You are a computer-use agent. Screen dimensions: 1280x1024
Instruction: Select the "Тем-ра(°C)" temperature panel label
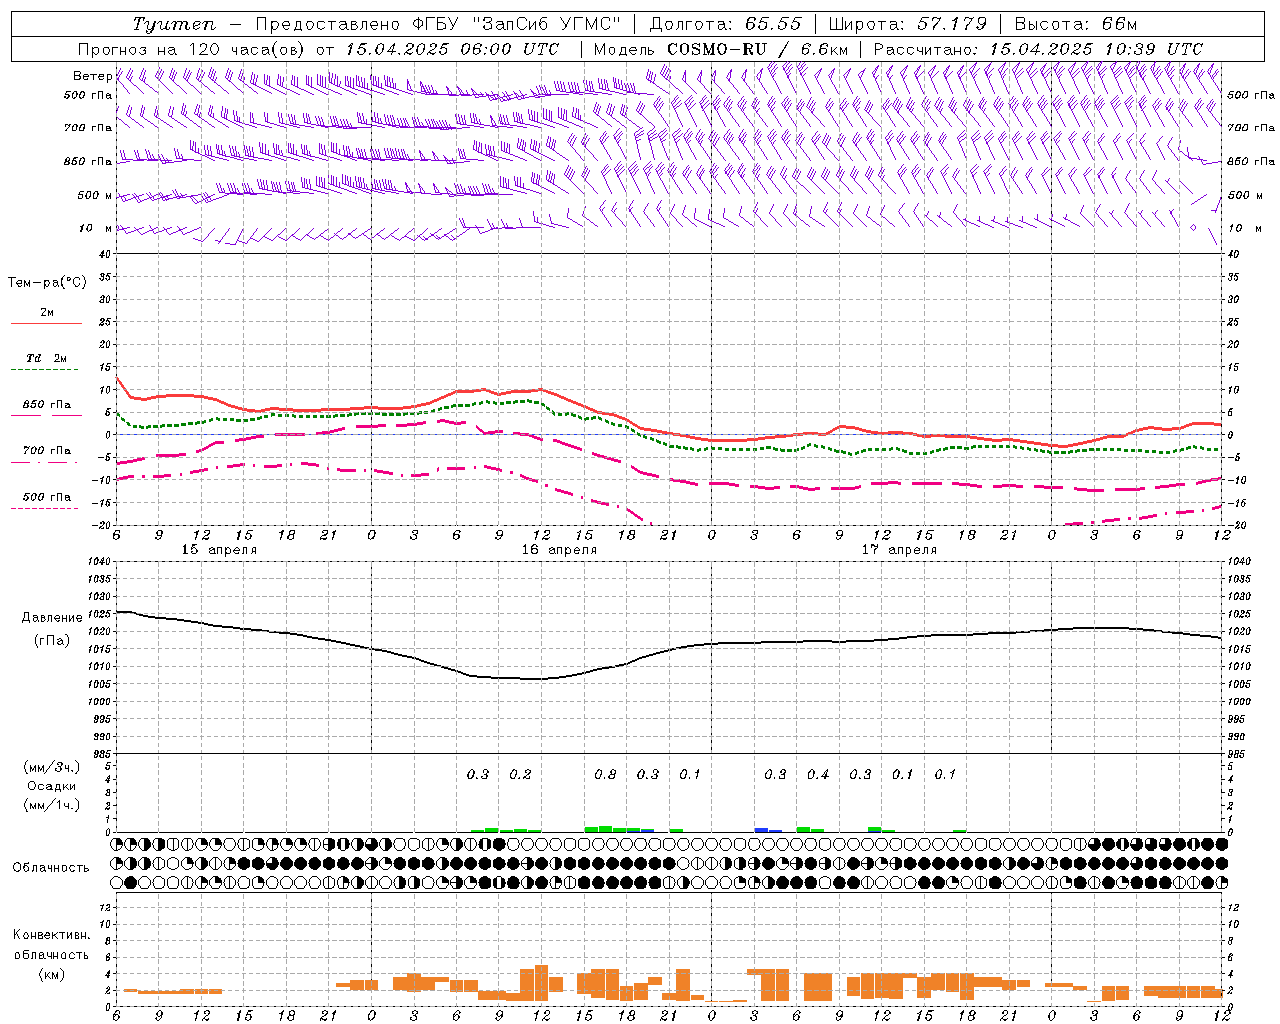(47, 283)
